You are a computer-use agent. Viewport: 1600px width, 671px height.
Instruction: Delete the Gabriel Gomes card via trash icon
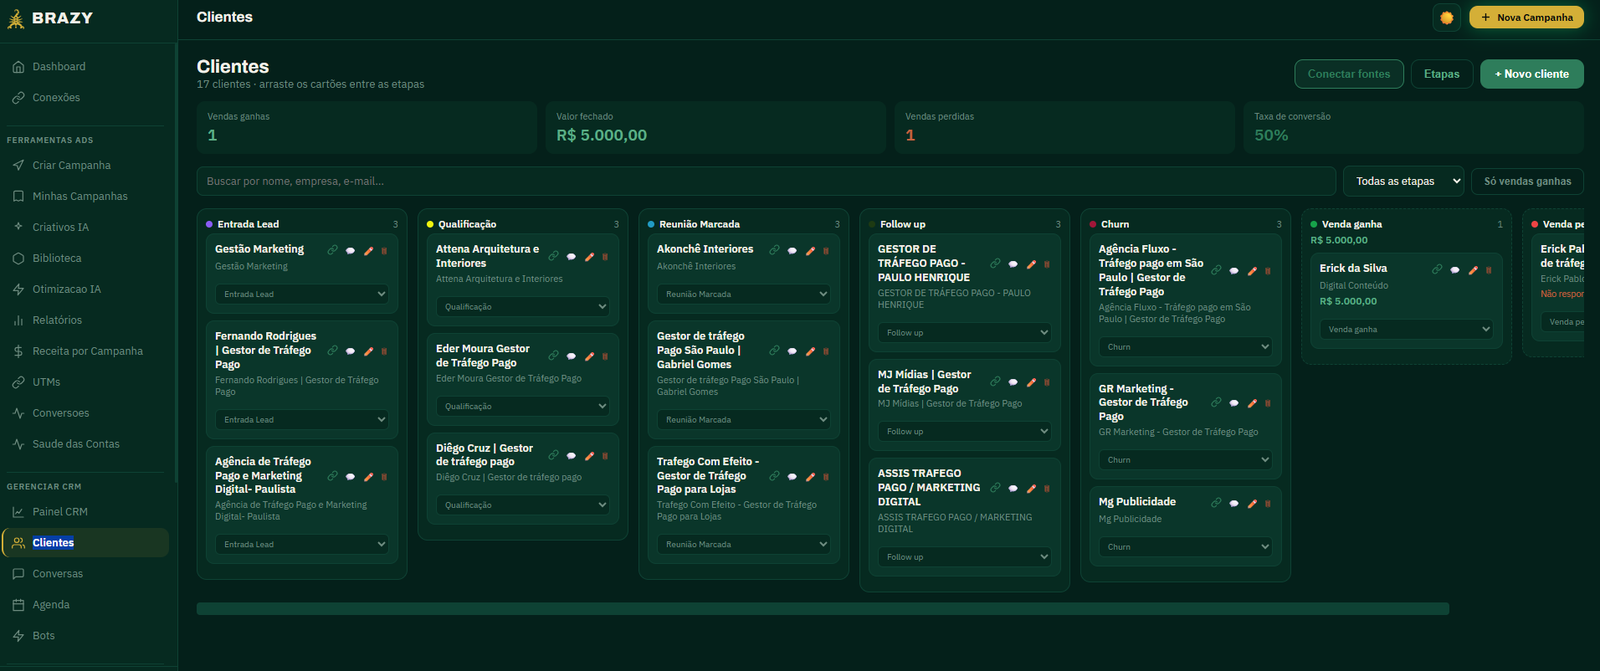pos(826,351)
